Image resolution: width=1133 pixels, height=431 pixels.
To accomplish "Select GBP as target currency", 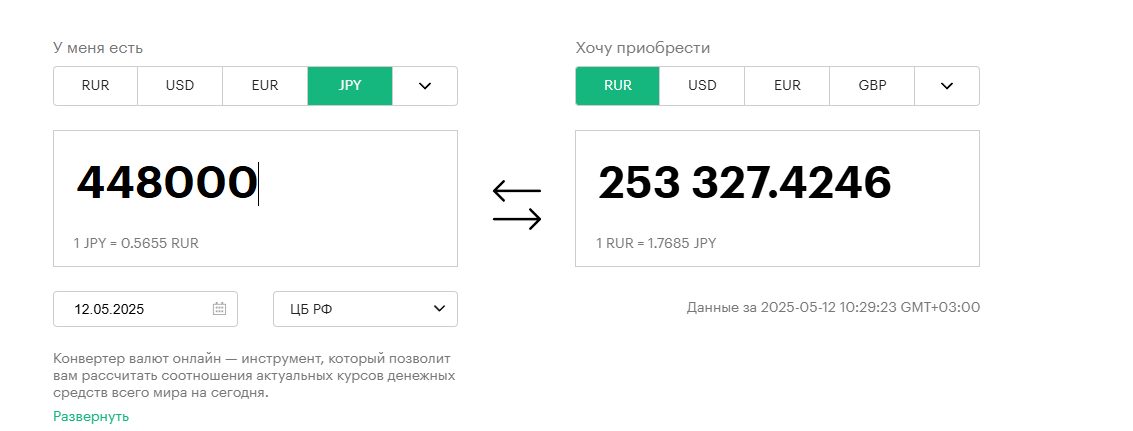I will pos(872,85).
